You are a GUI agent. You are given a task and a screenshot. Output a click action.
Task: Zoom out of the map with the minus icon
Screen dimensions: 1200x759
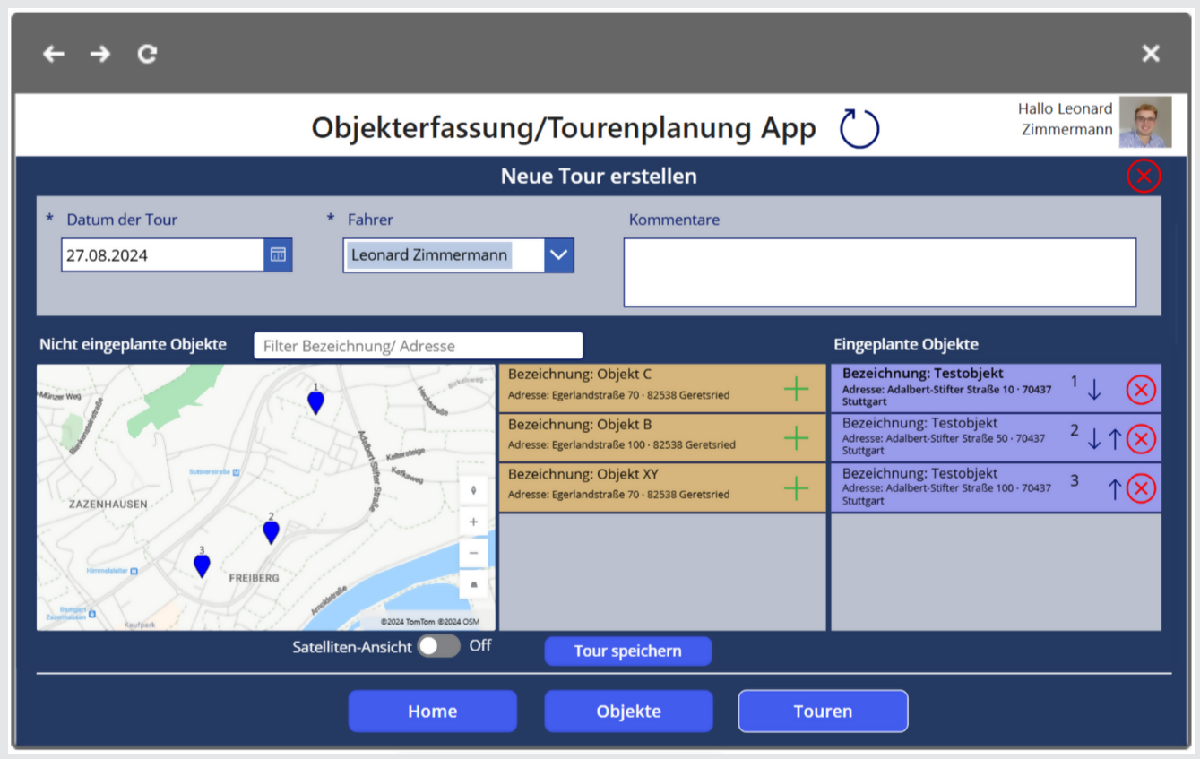click(x=473, y=552)
